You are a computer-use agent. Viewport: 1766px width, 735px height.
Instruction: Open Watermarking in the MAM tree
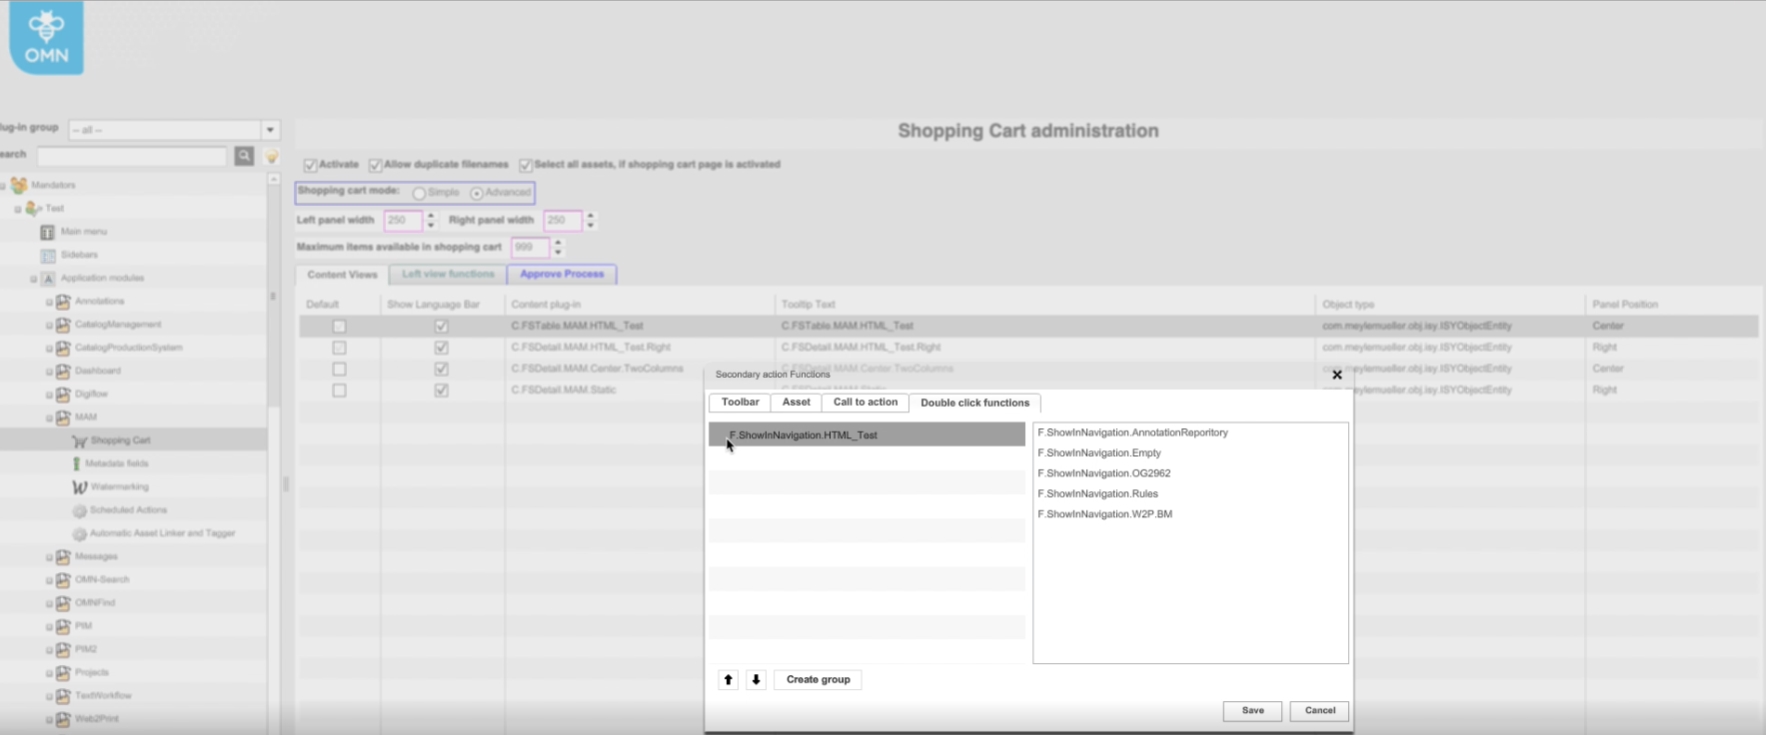(119, 487)
